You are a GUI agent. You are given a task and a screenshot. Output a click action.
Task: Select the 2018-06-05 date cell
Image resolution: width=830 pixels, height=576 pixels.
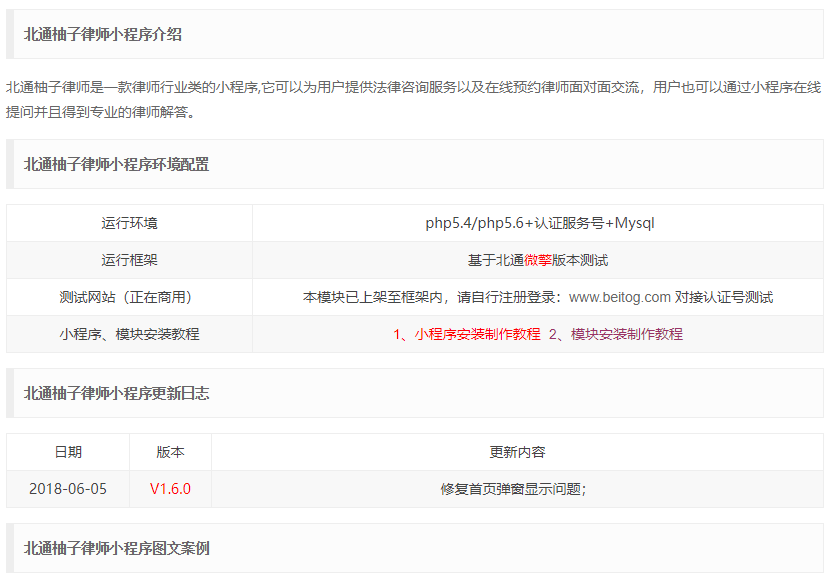point(68,489)
